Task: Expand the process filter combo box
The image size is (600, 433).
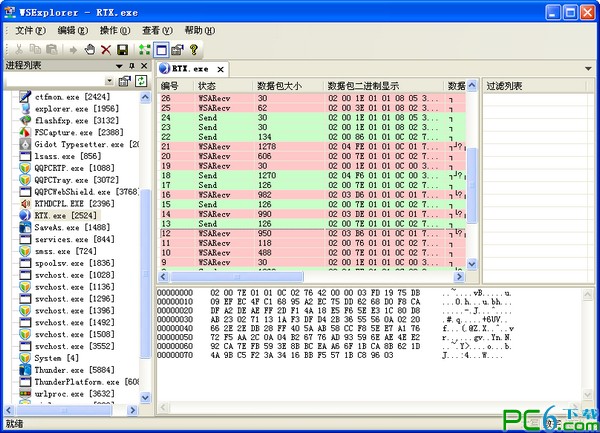Action: (x=110, y=80)
